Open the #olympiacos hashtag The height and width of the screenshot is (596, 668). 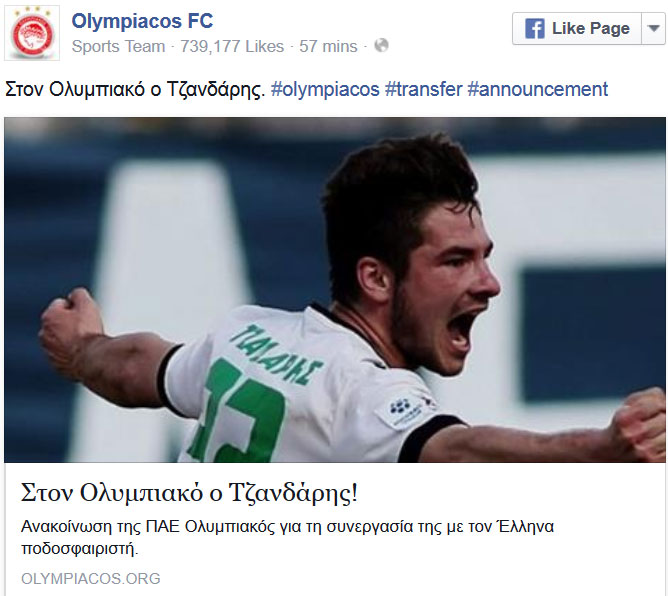pyautogui.click(x=325, y=89)
